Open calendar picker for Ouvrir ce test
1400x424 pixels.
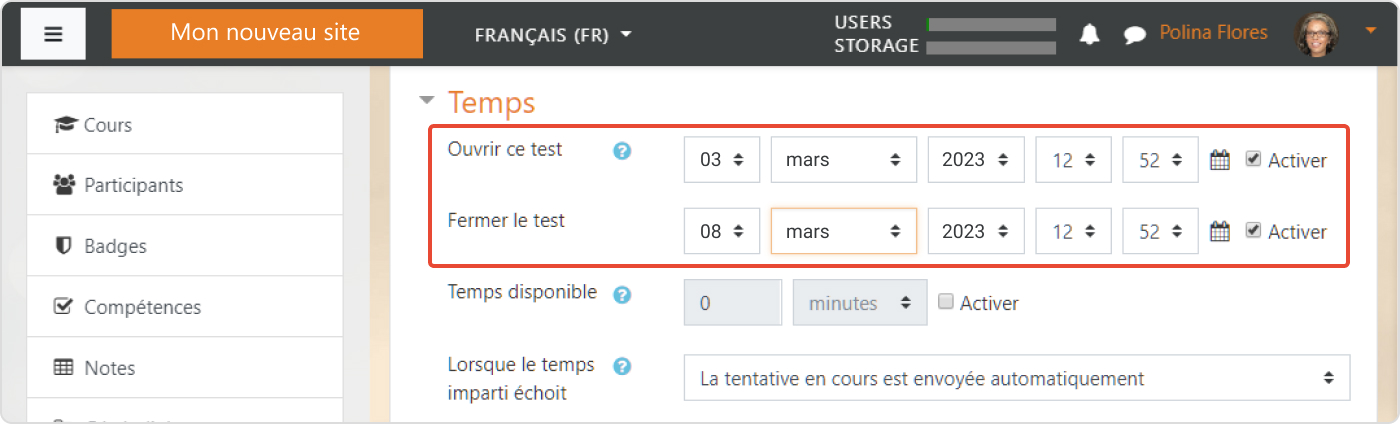[x=1219, y=160]
